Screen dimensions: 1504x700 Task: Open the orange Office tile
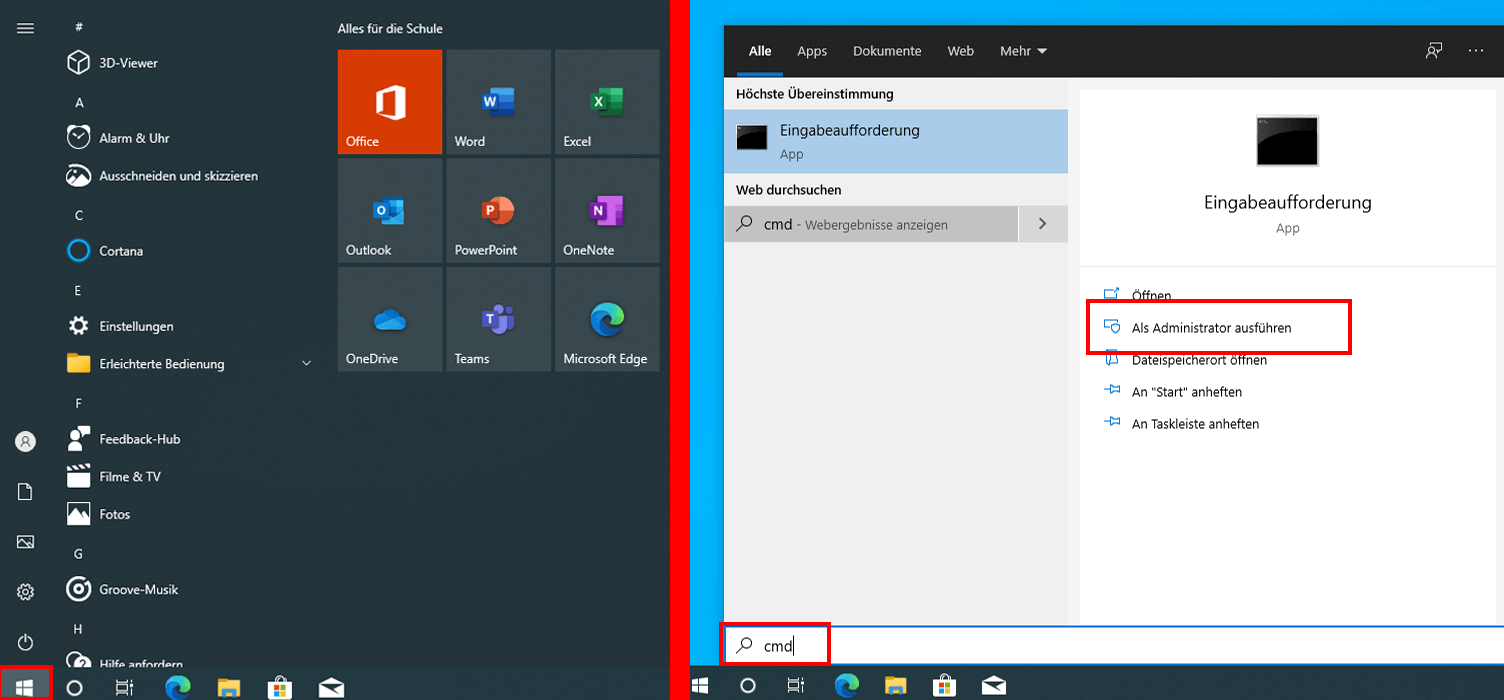tap(389, 102)
